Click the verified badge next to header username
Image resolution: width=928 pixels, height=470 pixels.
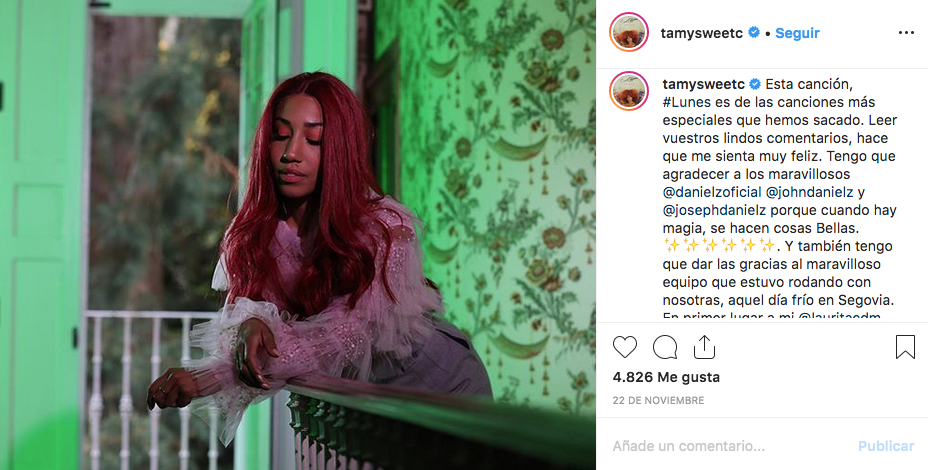tap(754, 33)
